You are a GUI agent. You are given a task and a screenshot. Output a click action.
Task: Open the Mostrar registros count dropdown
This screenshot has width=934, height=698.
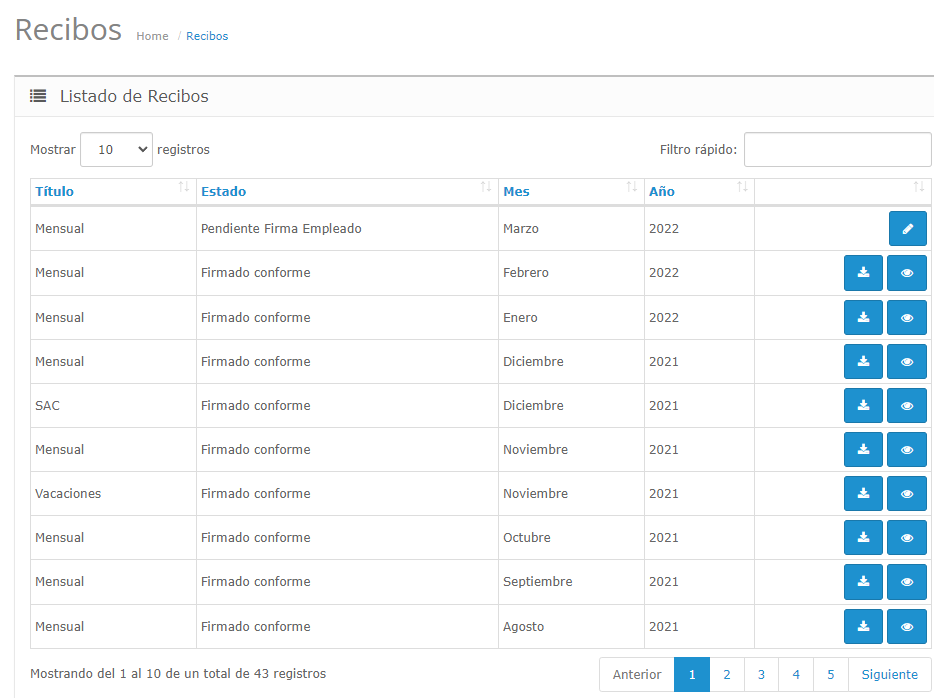(x=116, y=150)
